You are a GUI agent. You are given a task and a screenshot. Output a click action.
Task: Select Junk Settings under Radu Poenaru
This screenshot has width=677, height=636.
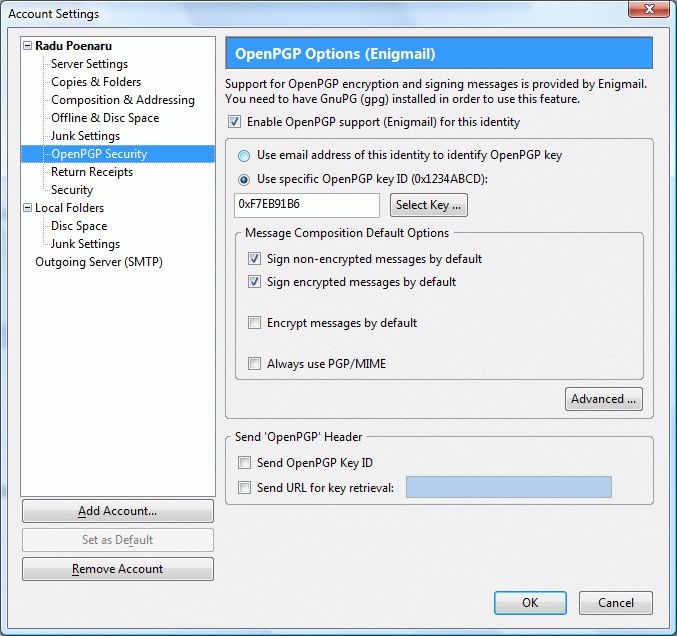tap(85, 136)
